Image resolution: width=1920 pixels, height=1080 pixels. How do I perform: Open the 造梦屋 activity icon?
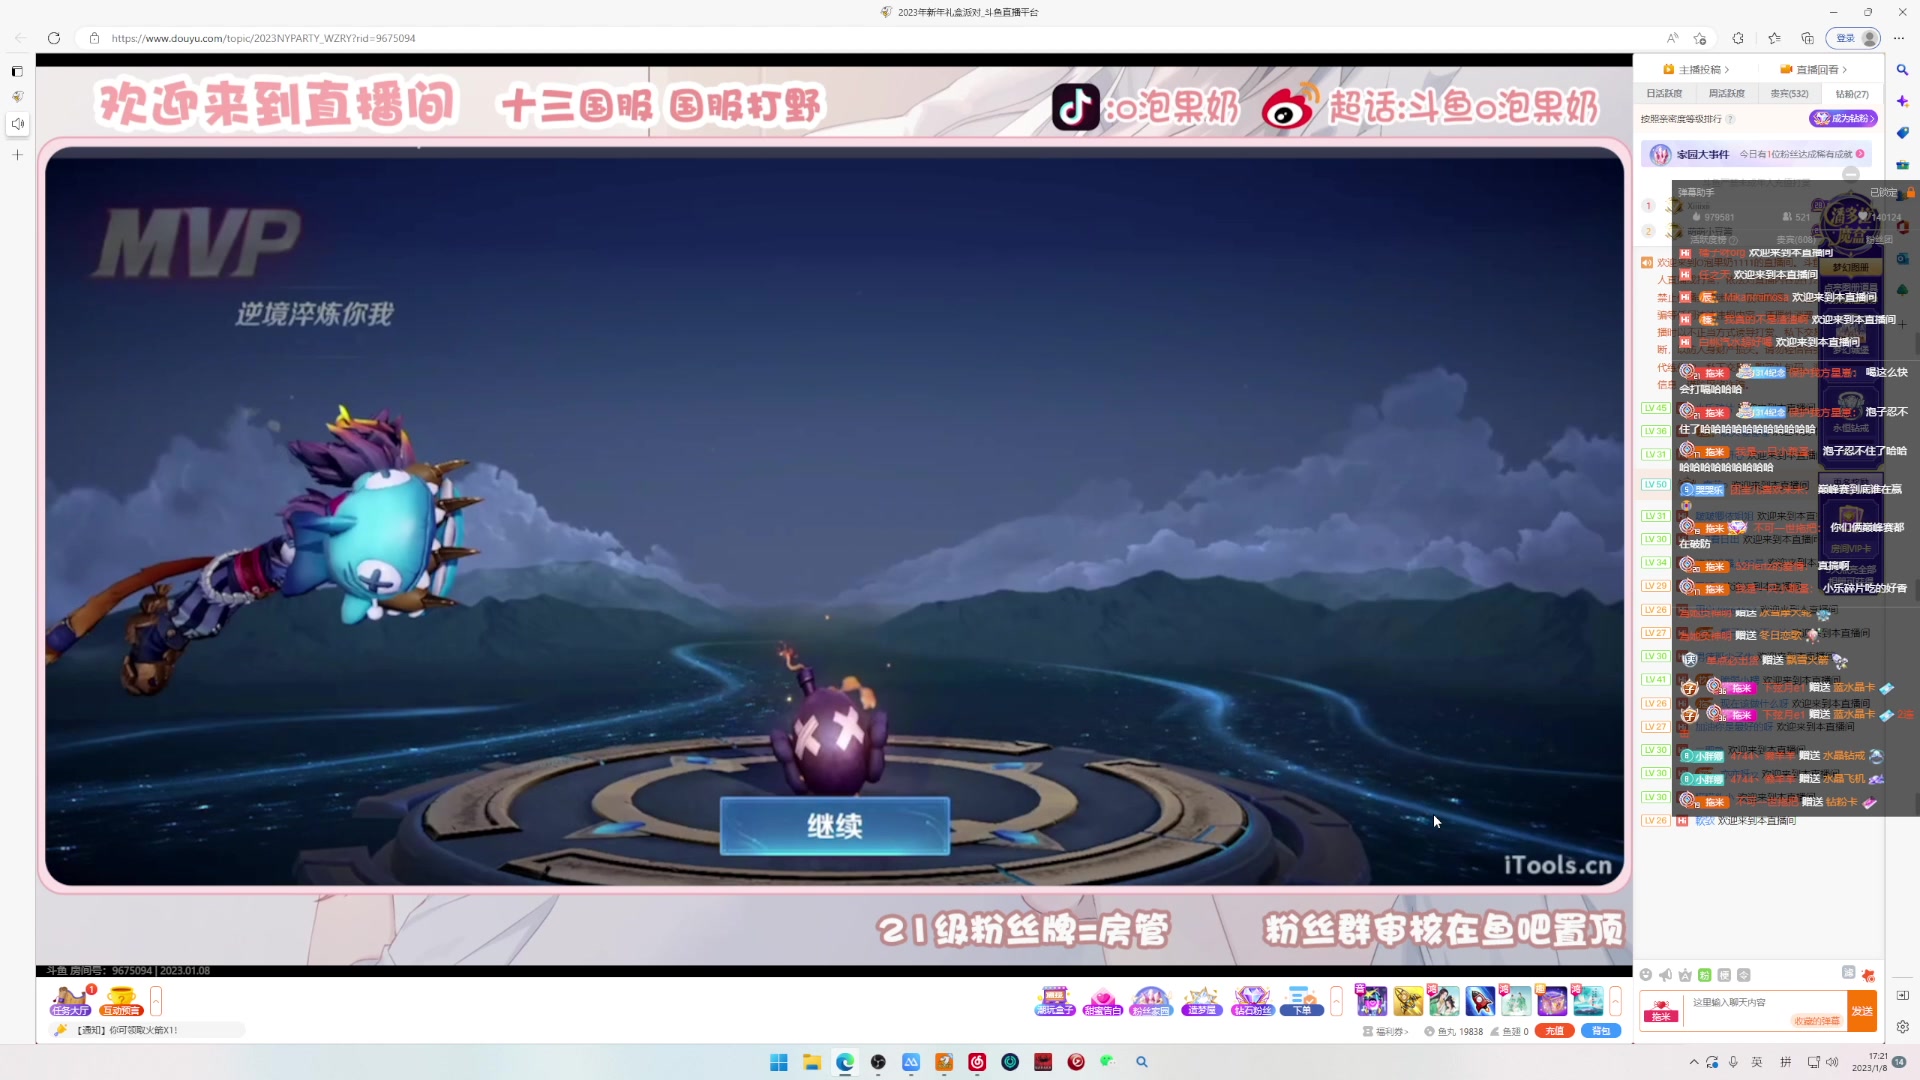tap(1201, 1000)
